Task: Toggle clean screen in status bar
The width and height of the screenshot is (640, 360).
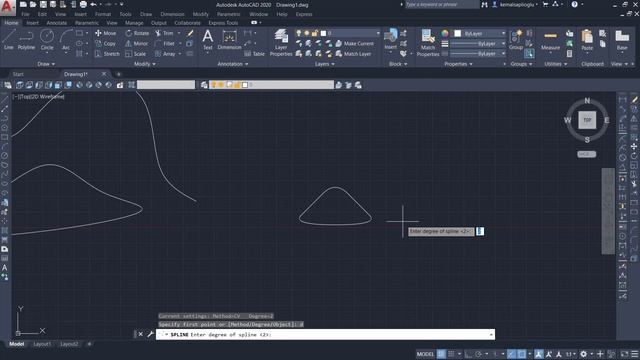Action: click(x=624, y=354)
